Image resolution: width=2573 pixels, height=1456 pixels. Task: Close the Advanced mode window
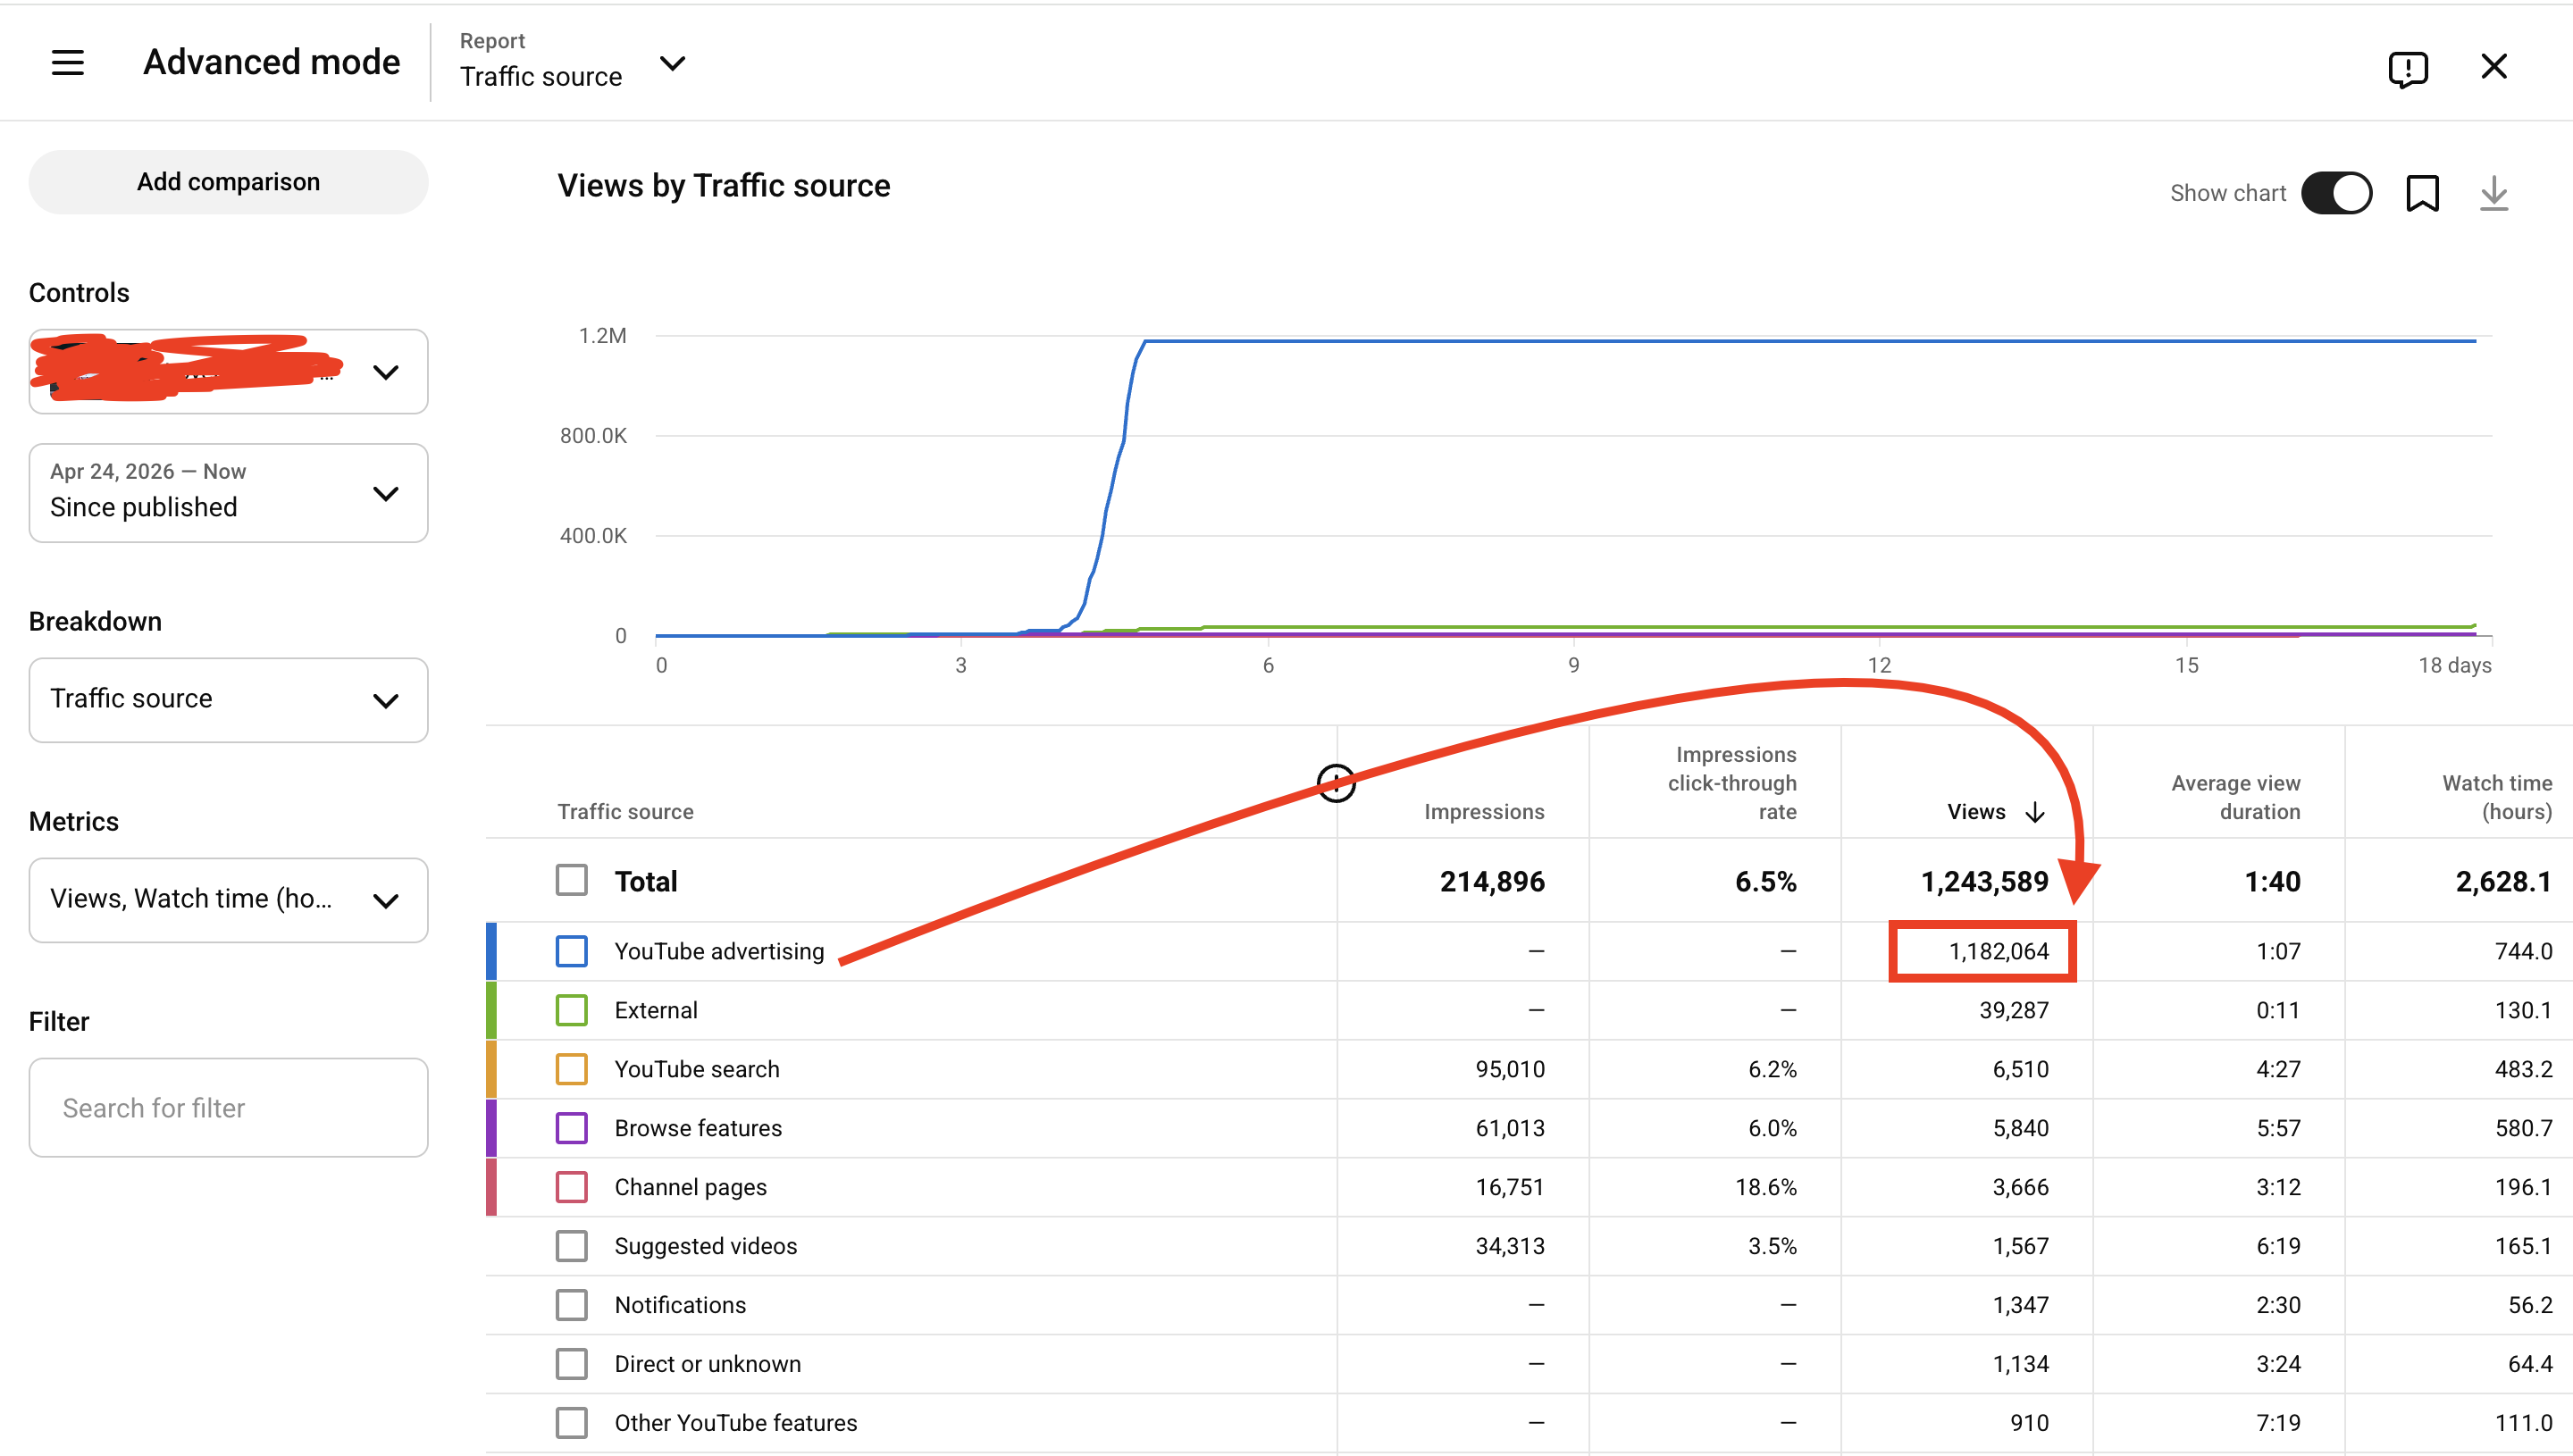click(x=2494, y=66)
